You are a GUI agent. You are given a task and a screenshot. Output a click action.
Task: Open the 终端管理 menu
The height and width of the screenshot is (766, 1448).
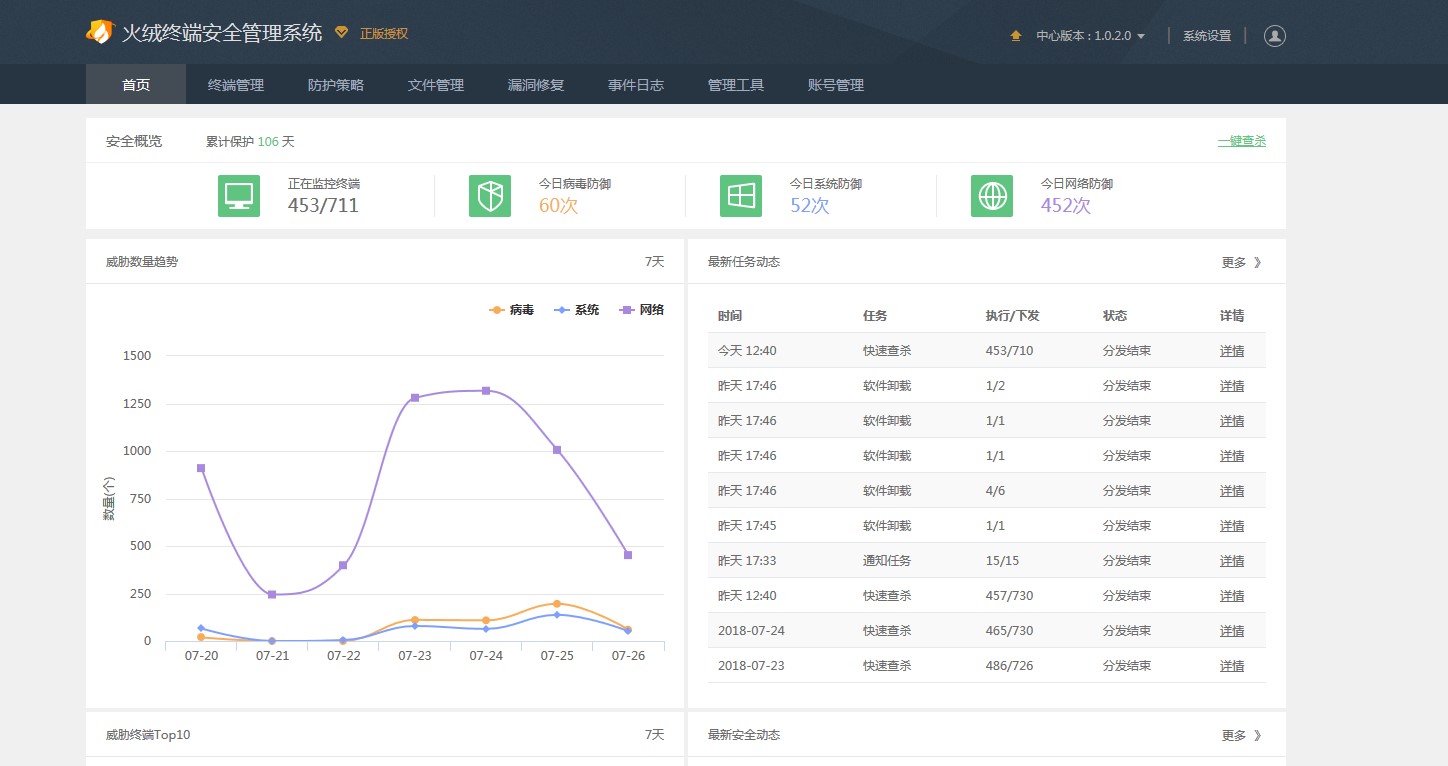pos(236,85)
